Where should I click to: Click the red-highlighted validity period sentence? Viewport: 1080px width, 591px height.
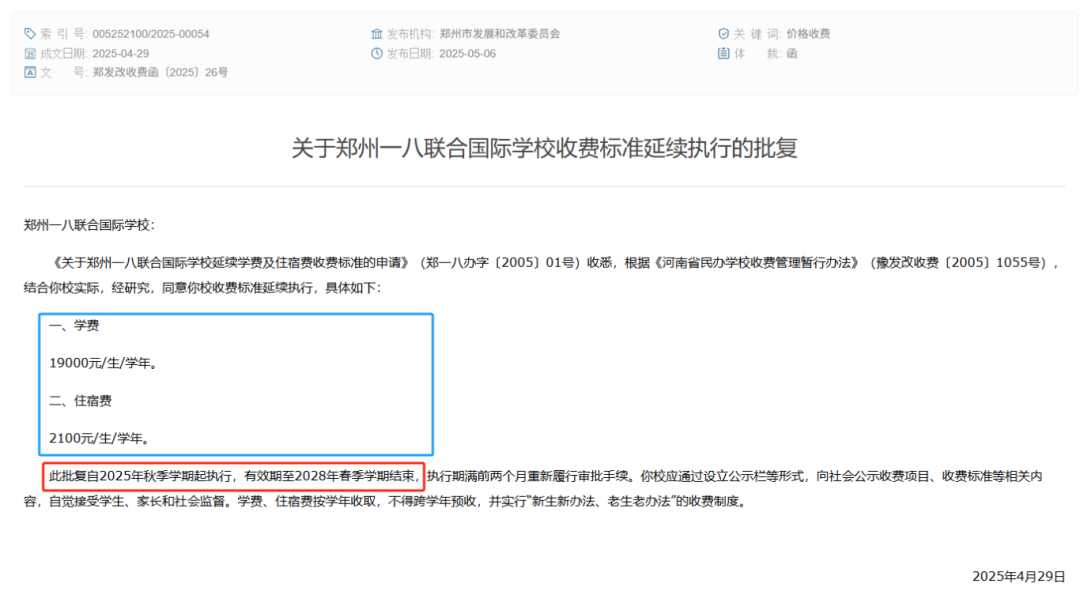pos(233,476)
